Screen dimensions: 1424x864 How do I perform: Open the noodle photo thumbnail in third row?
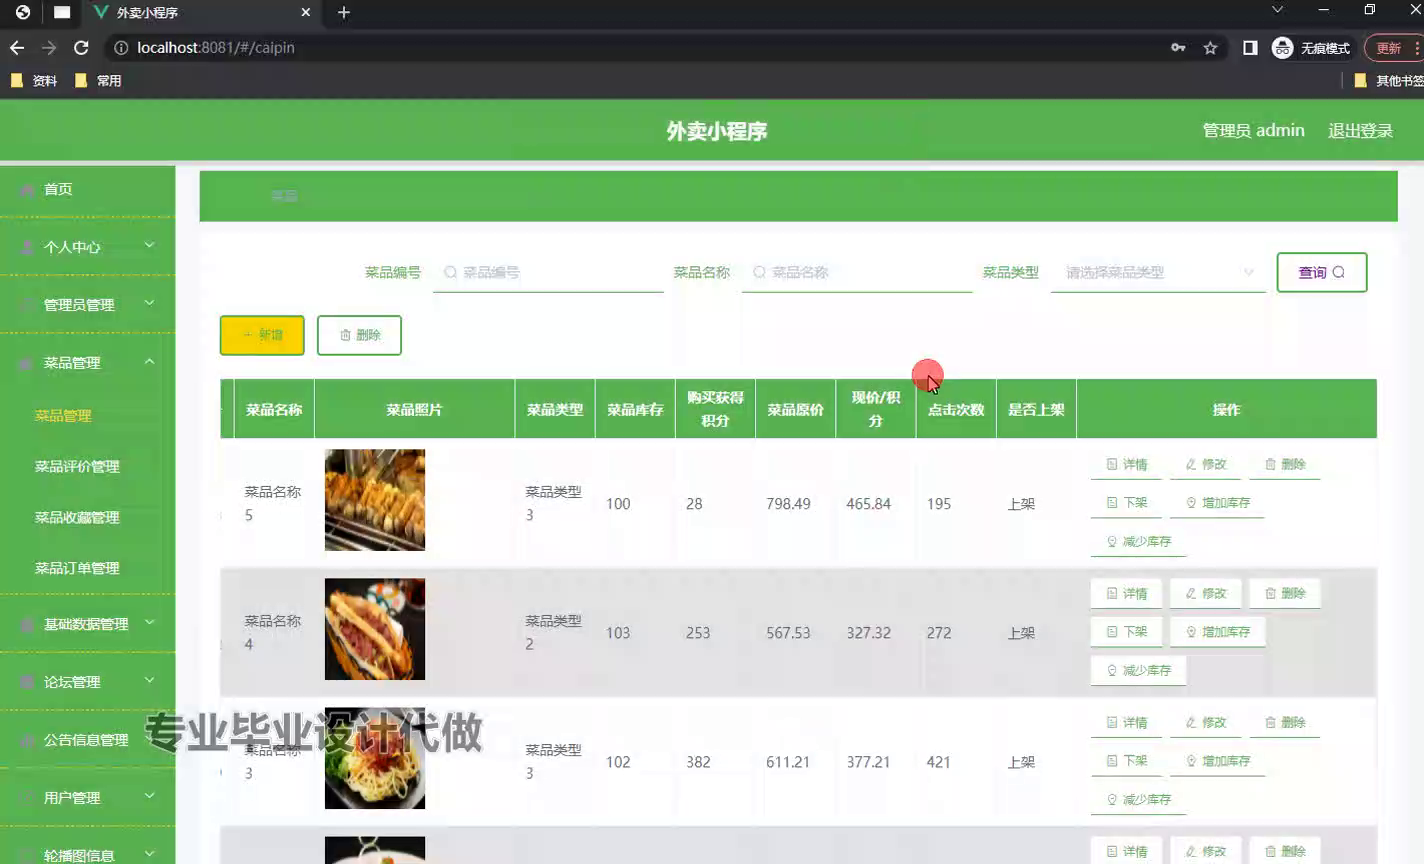375,758
